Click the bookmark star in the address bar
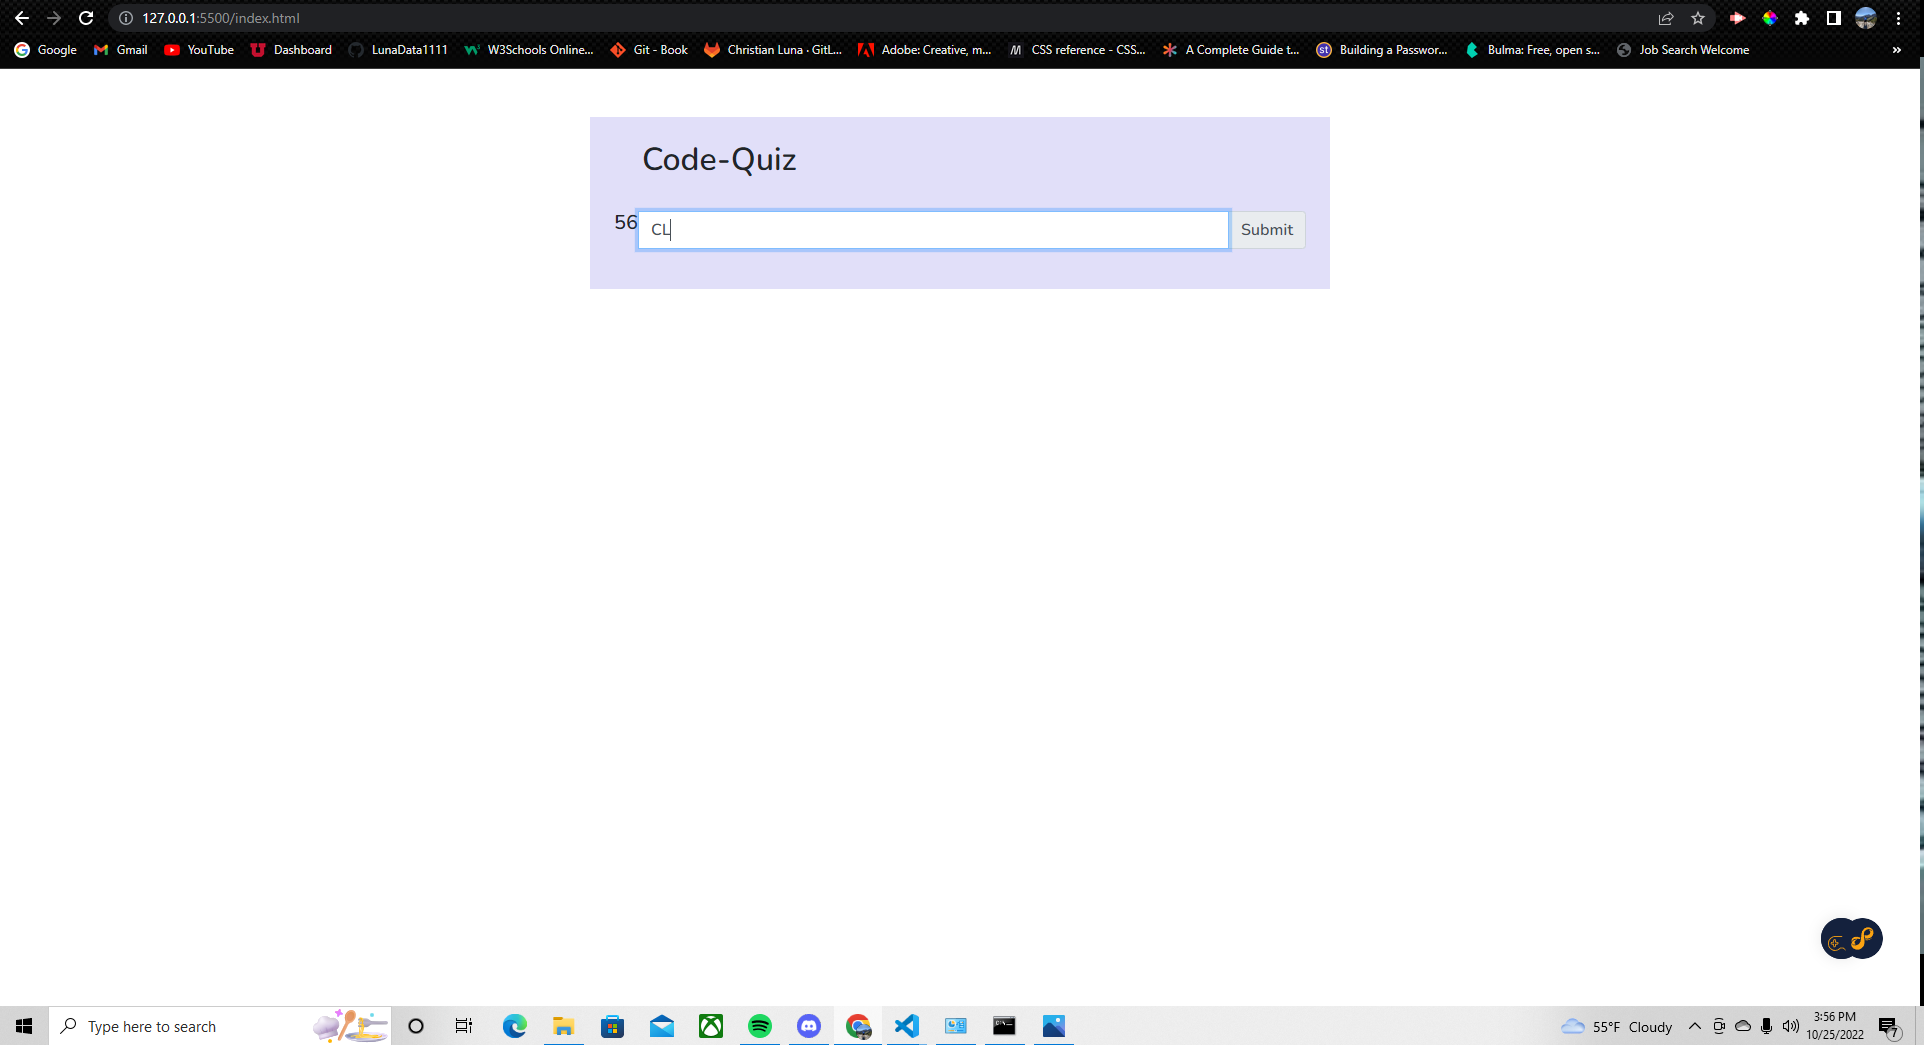This screenshot has height=1045, width=1924. point(1697,18)
